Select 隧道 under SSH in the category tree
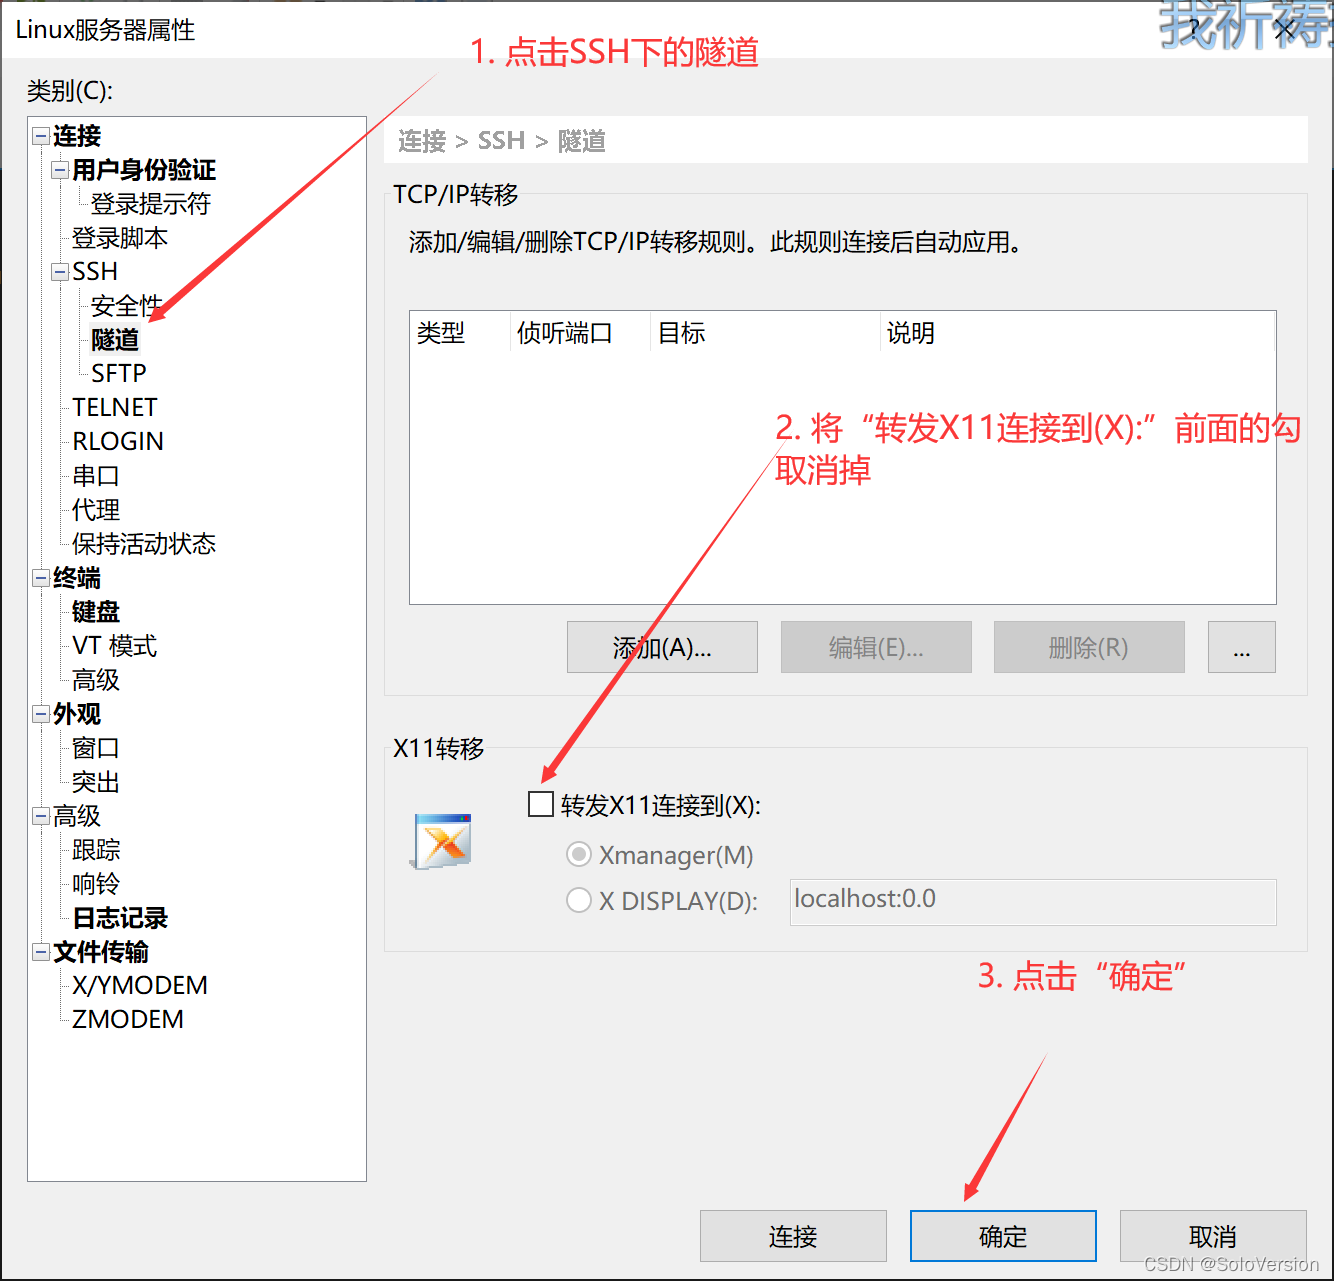The height and width of the screenshot is (1281, 1334). (114, 340)
